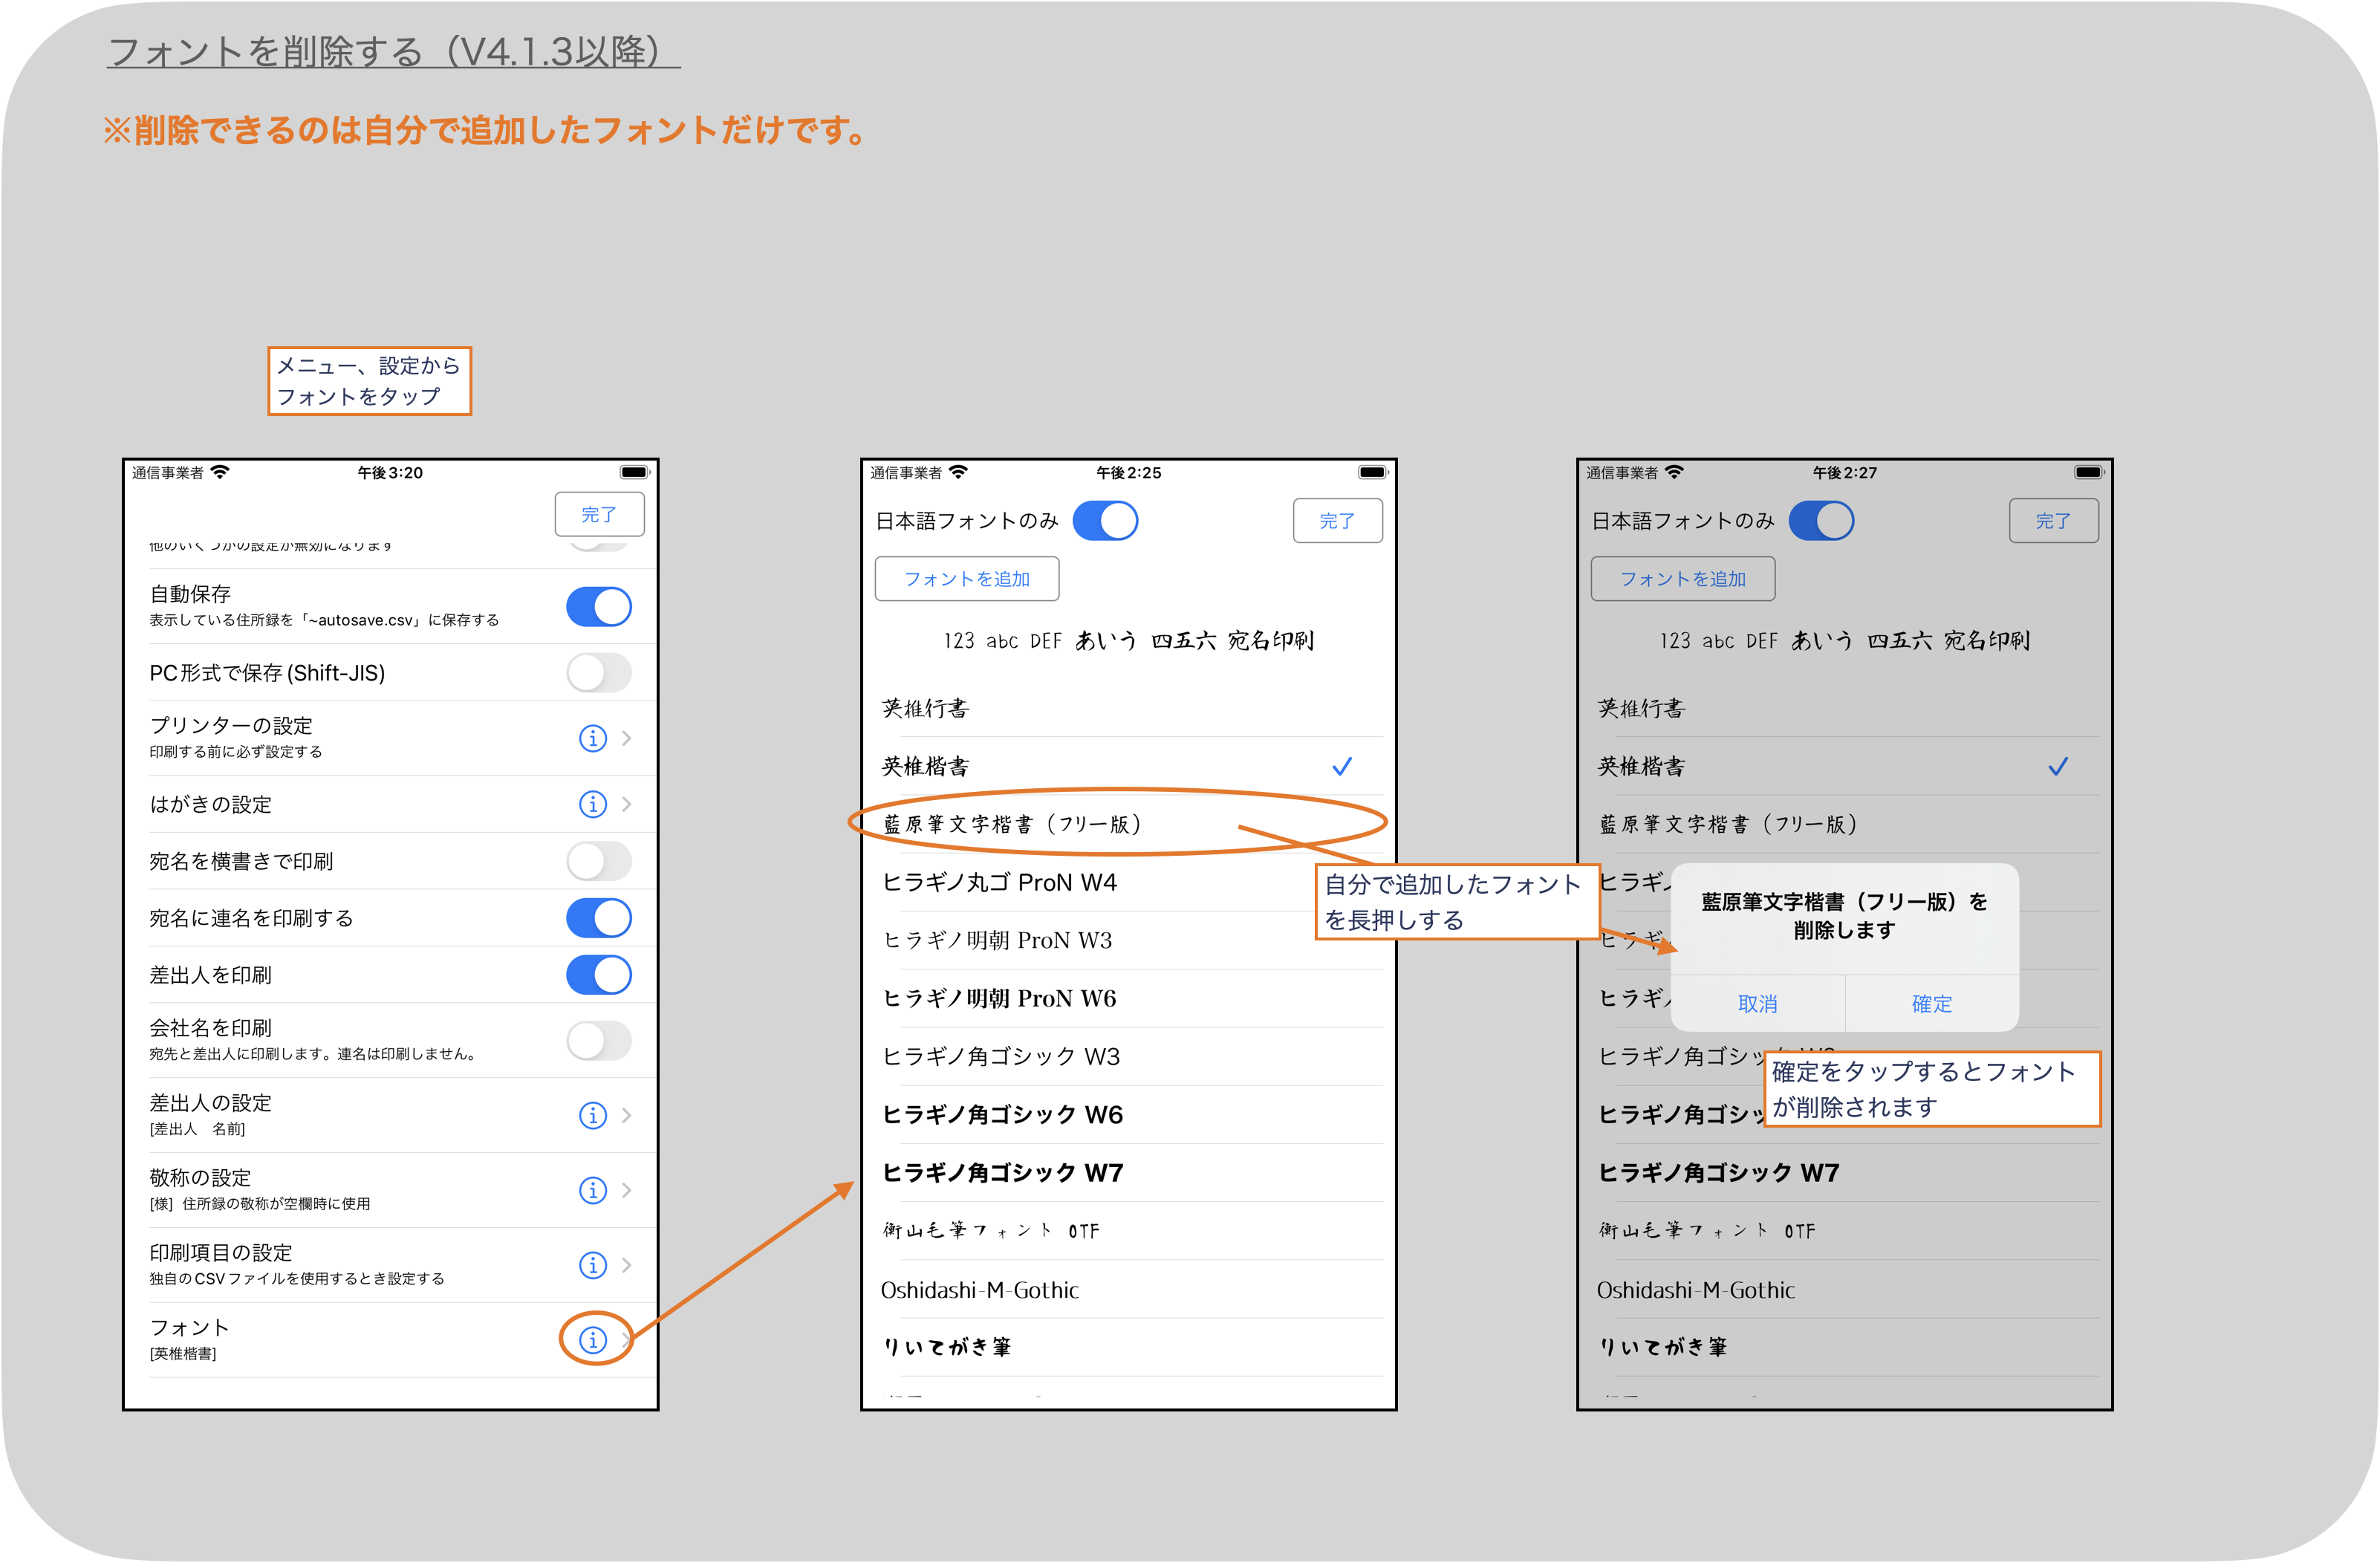Select 英椎行書 in right screen list
This screenshot has width=2380, height=1563.
(1844, 708)
